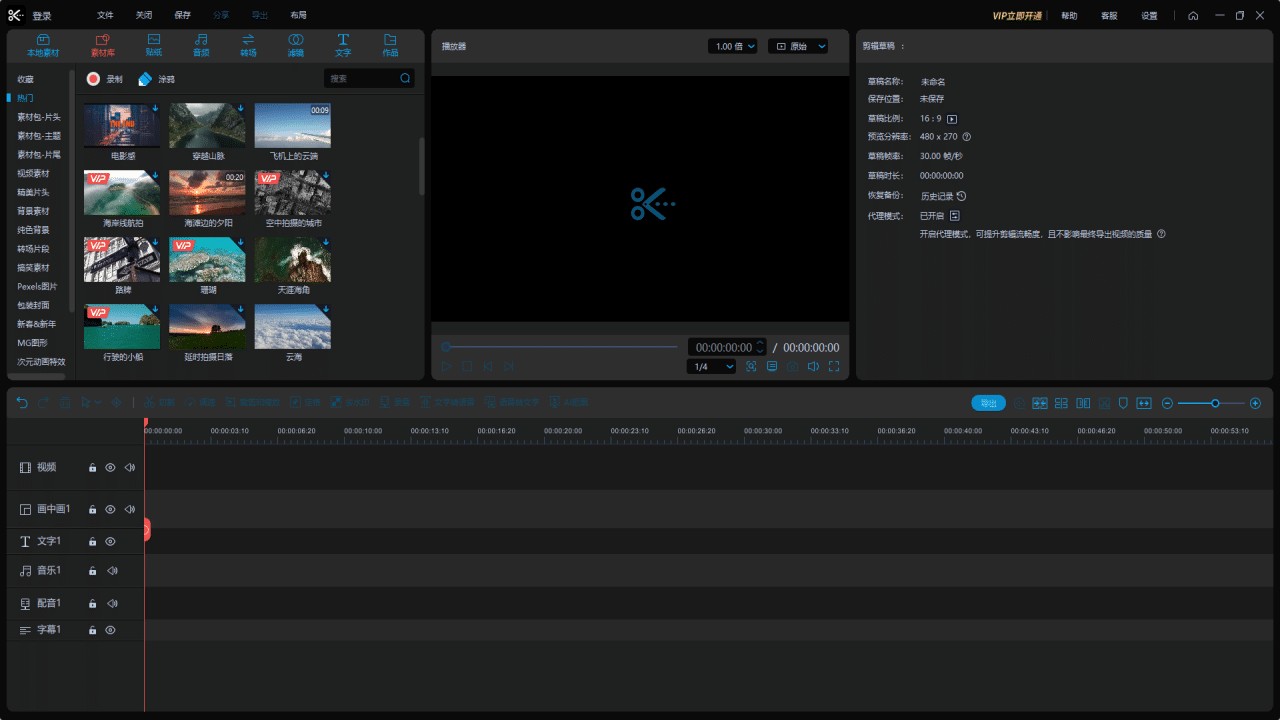Mute the 音乐1 track

pos(112,571)
